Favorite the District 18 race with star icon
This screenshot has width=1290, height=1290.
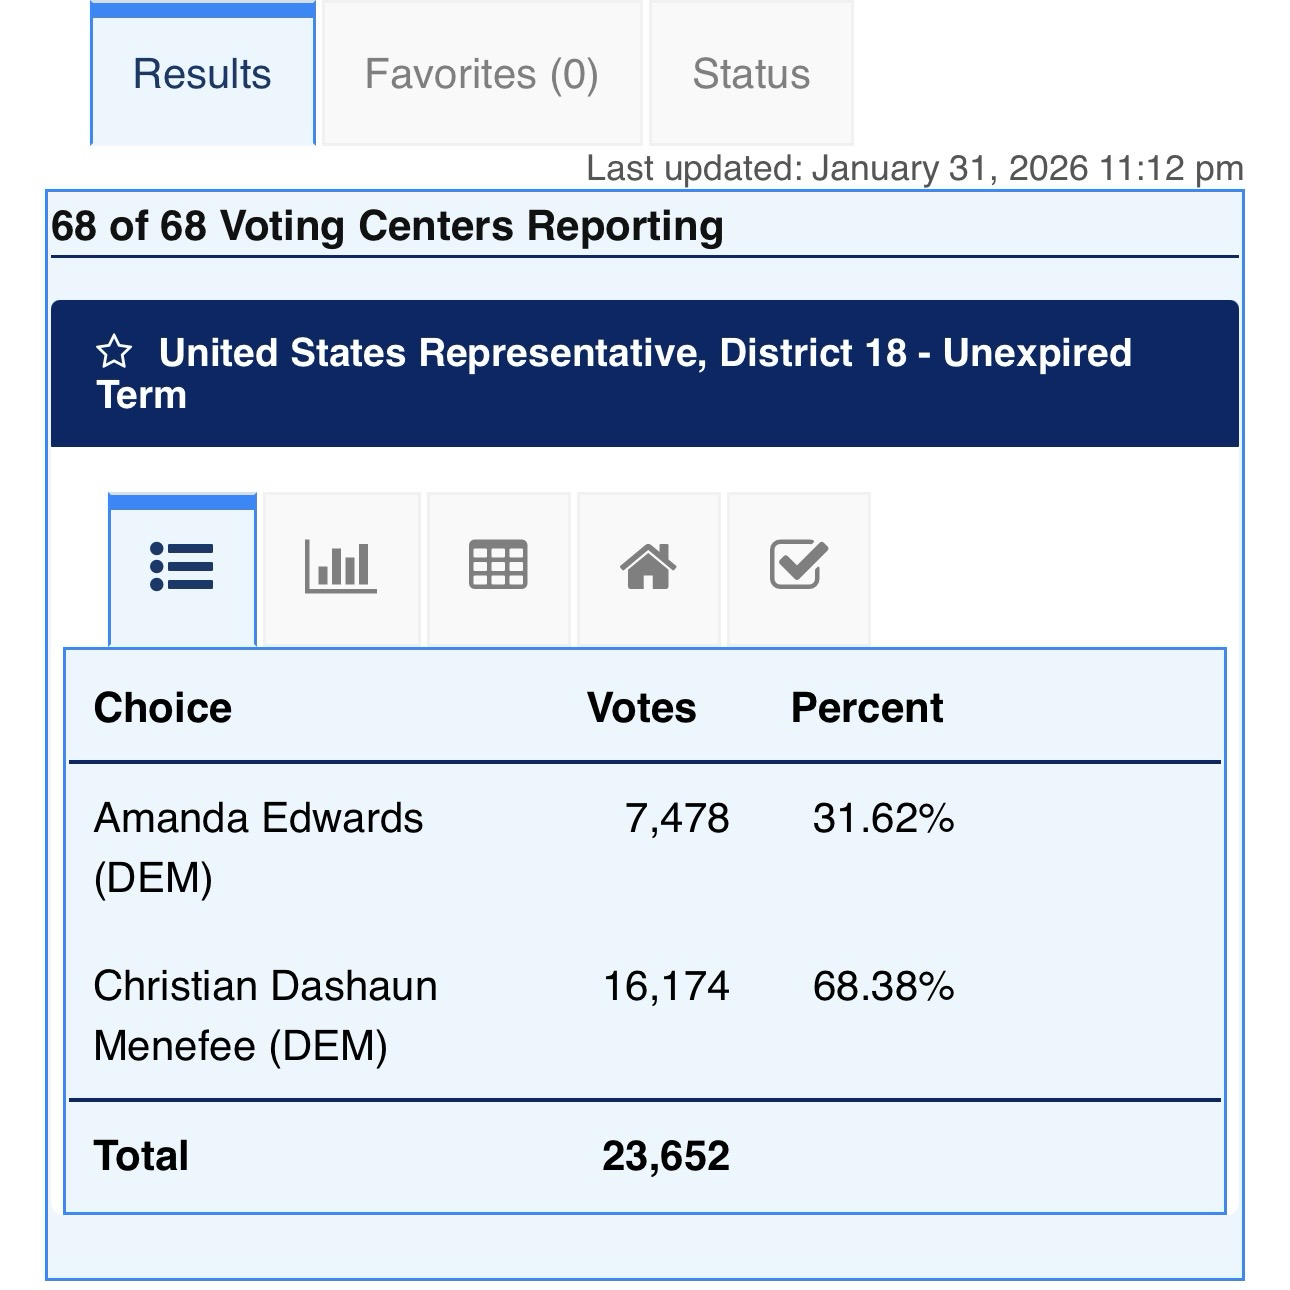pyautogui.click(x=114, y=353)
